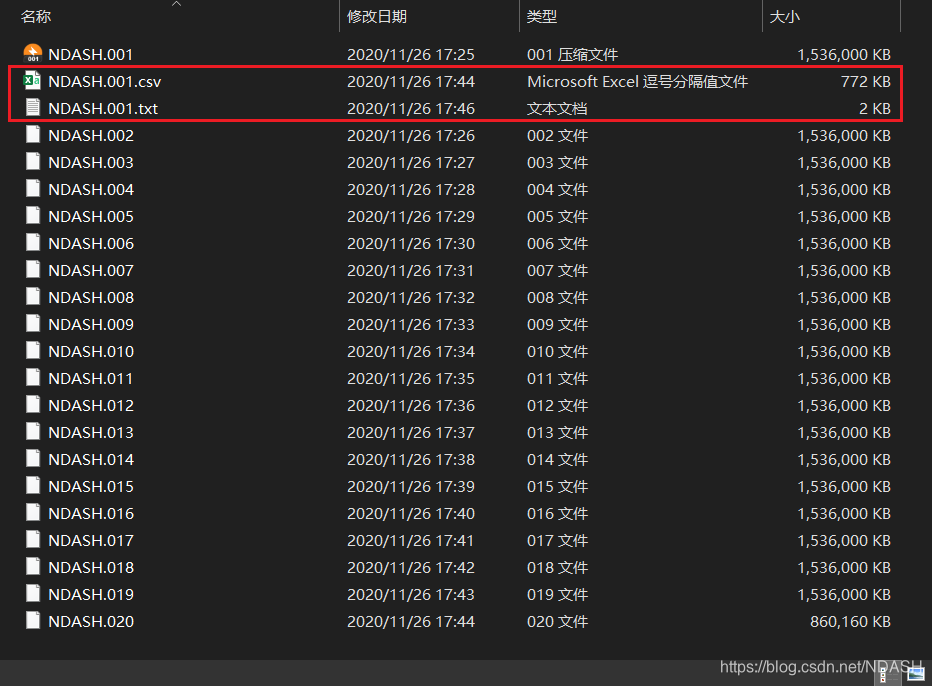Click the NDASH.001 archive file icon
Screen dimensions: 932x686
pyautogui.click(x=33, y=54)
